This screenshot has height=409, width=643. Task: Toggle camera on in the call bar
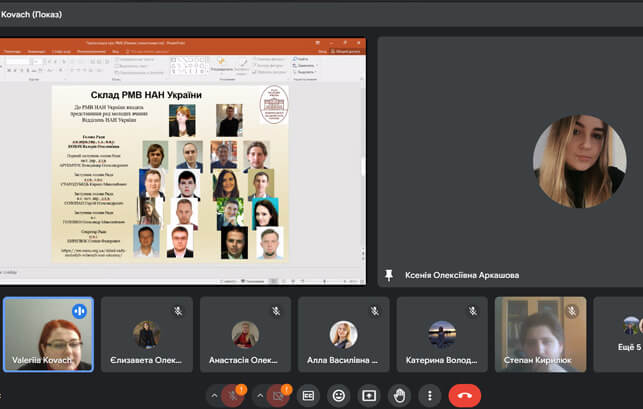279,396
